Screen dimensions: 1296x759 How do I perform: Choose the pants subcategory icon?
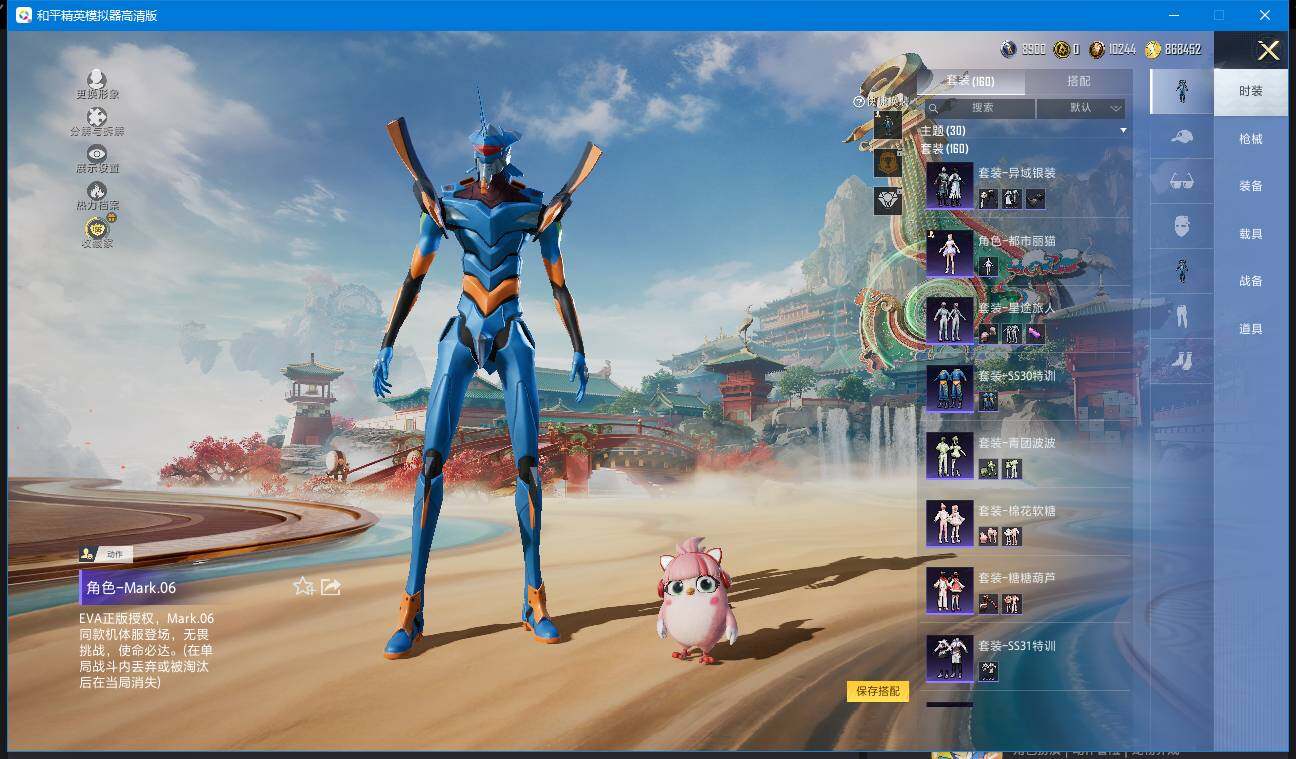pyautogui.click(x=1182, y=316)
